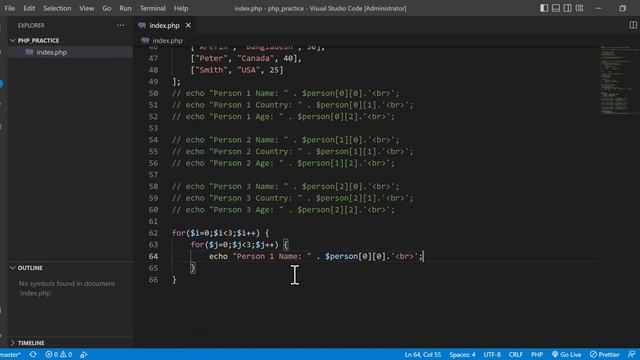The width and height of the screenshot is (640, 360).
Task: Restore down the VS Code window
Action: pos(622,8)
